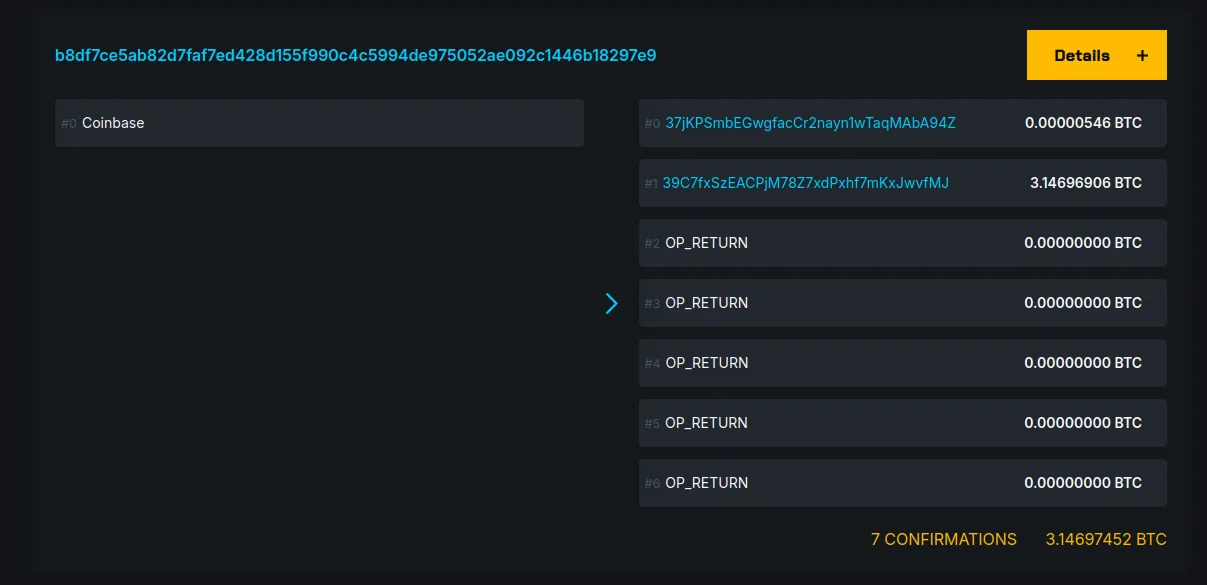
Task: Click the 7 CONFIRMATIONS label
Action: pyautogui.click(x=943, y=539)
